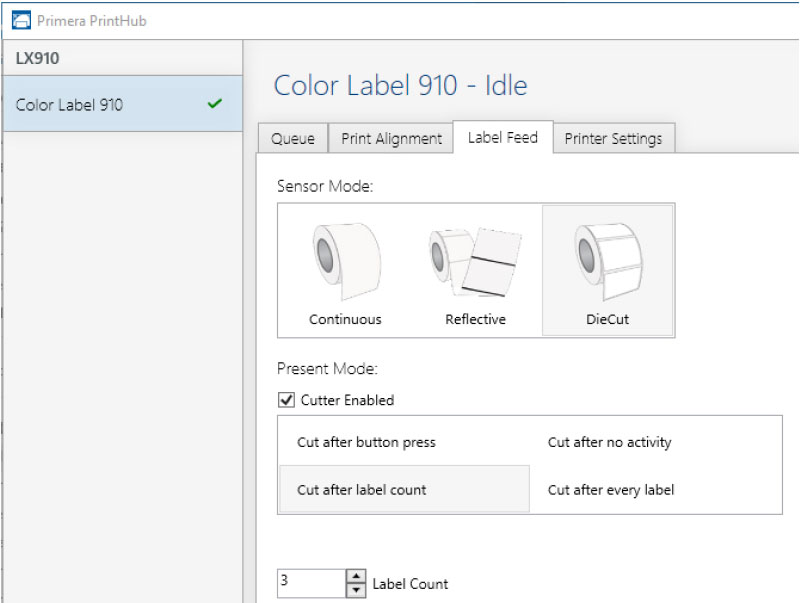Click the Primera PrintHub app icon
The height and width of the screenshot is (603, 800).
(x=21, y=20)
